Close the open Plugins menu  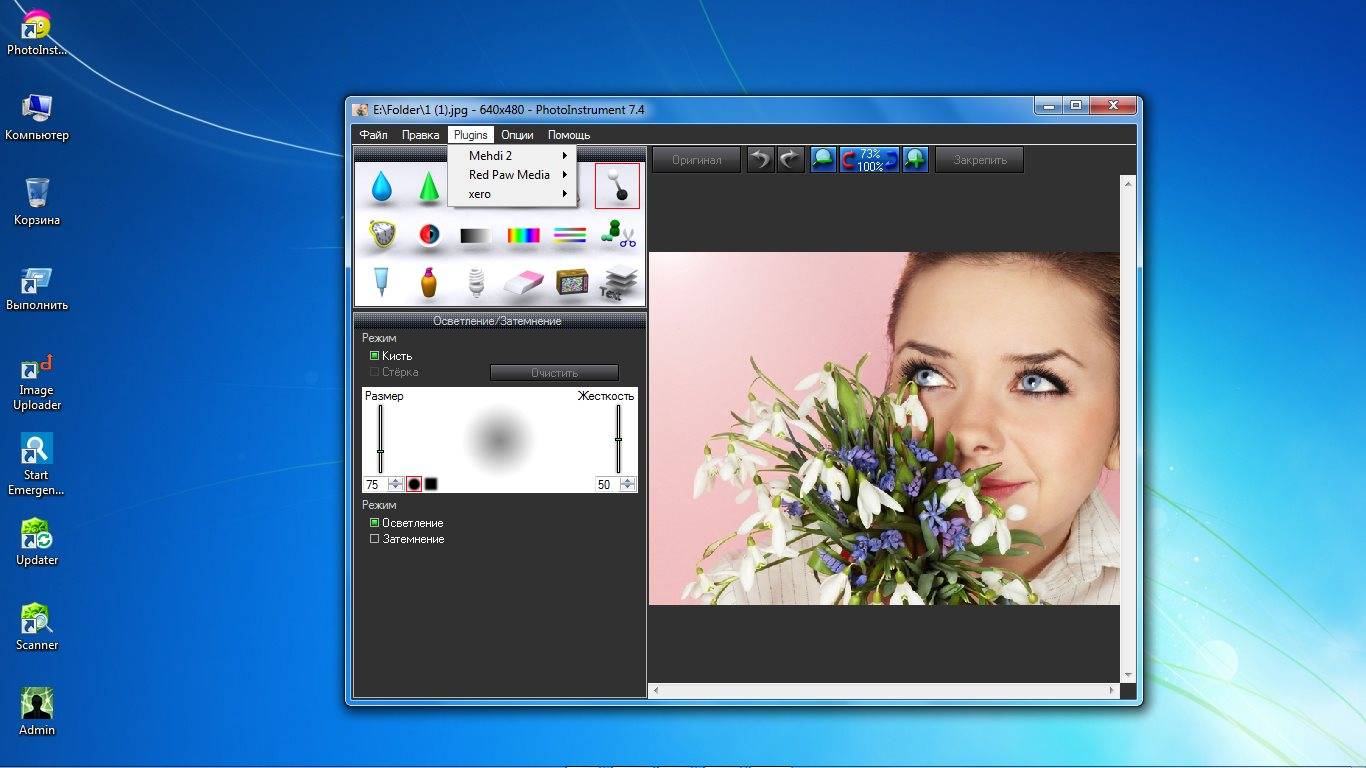point(470,134)
